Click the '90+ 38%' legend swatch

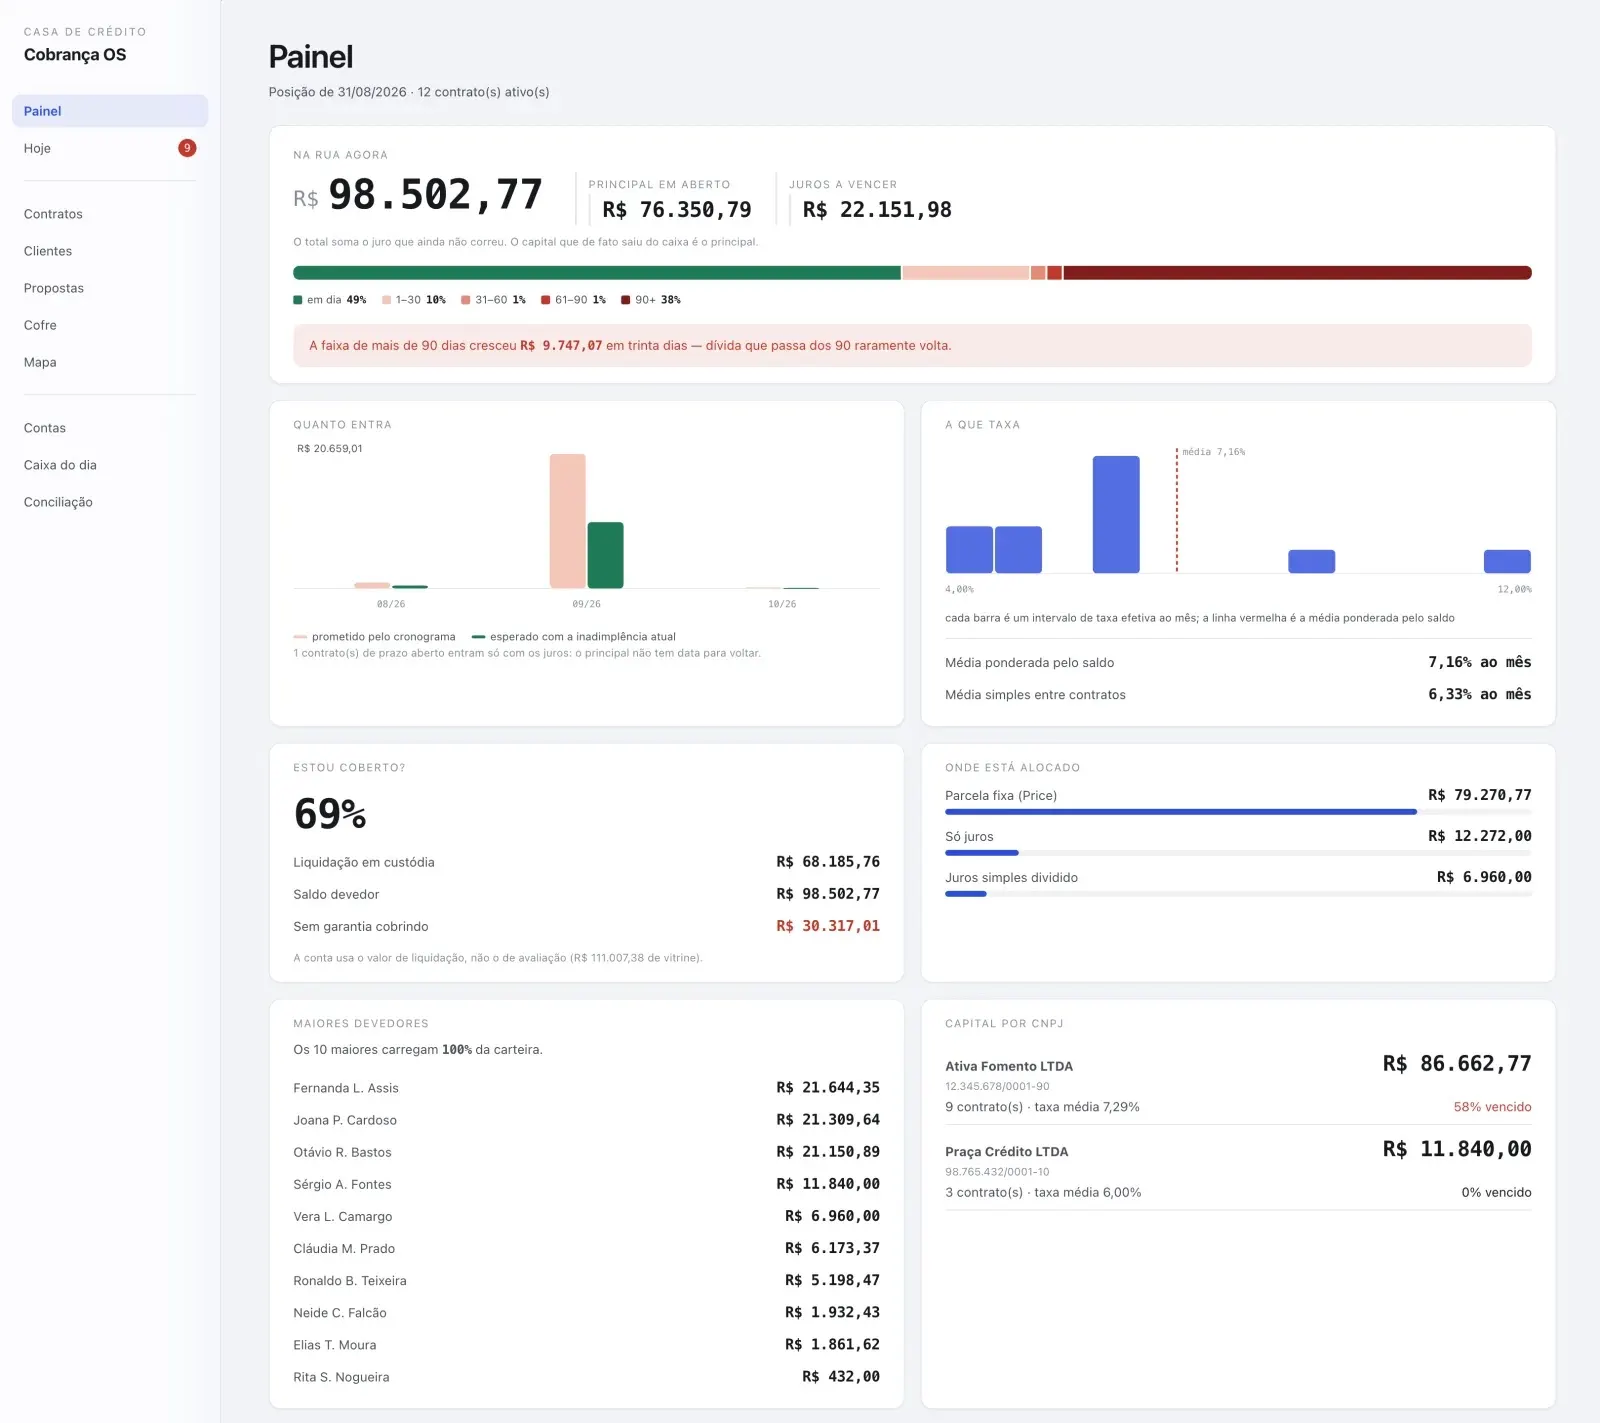pos(625,300)
